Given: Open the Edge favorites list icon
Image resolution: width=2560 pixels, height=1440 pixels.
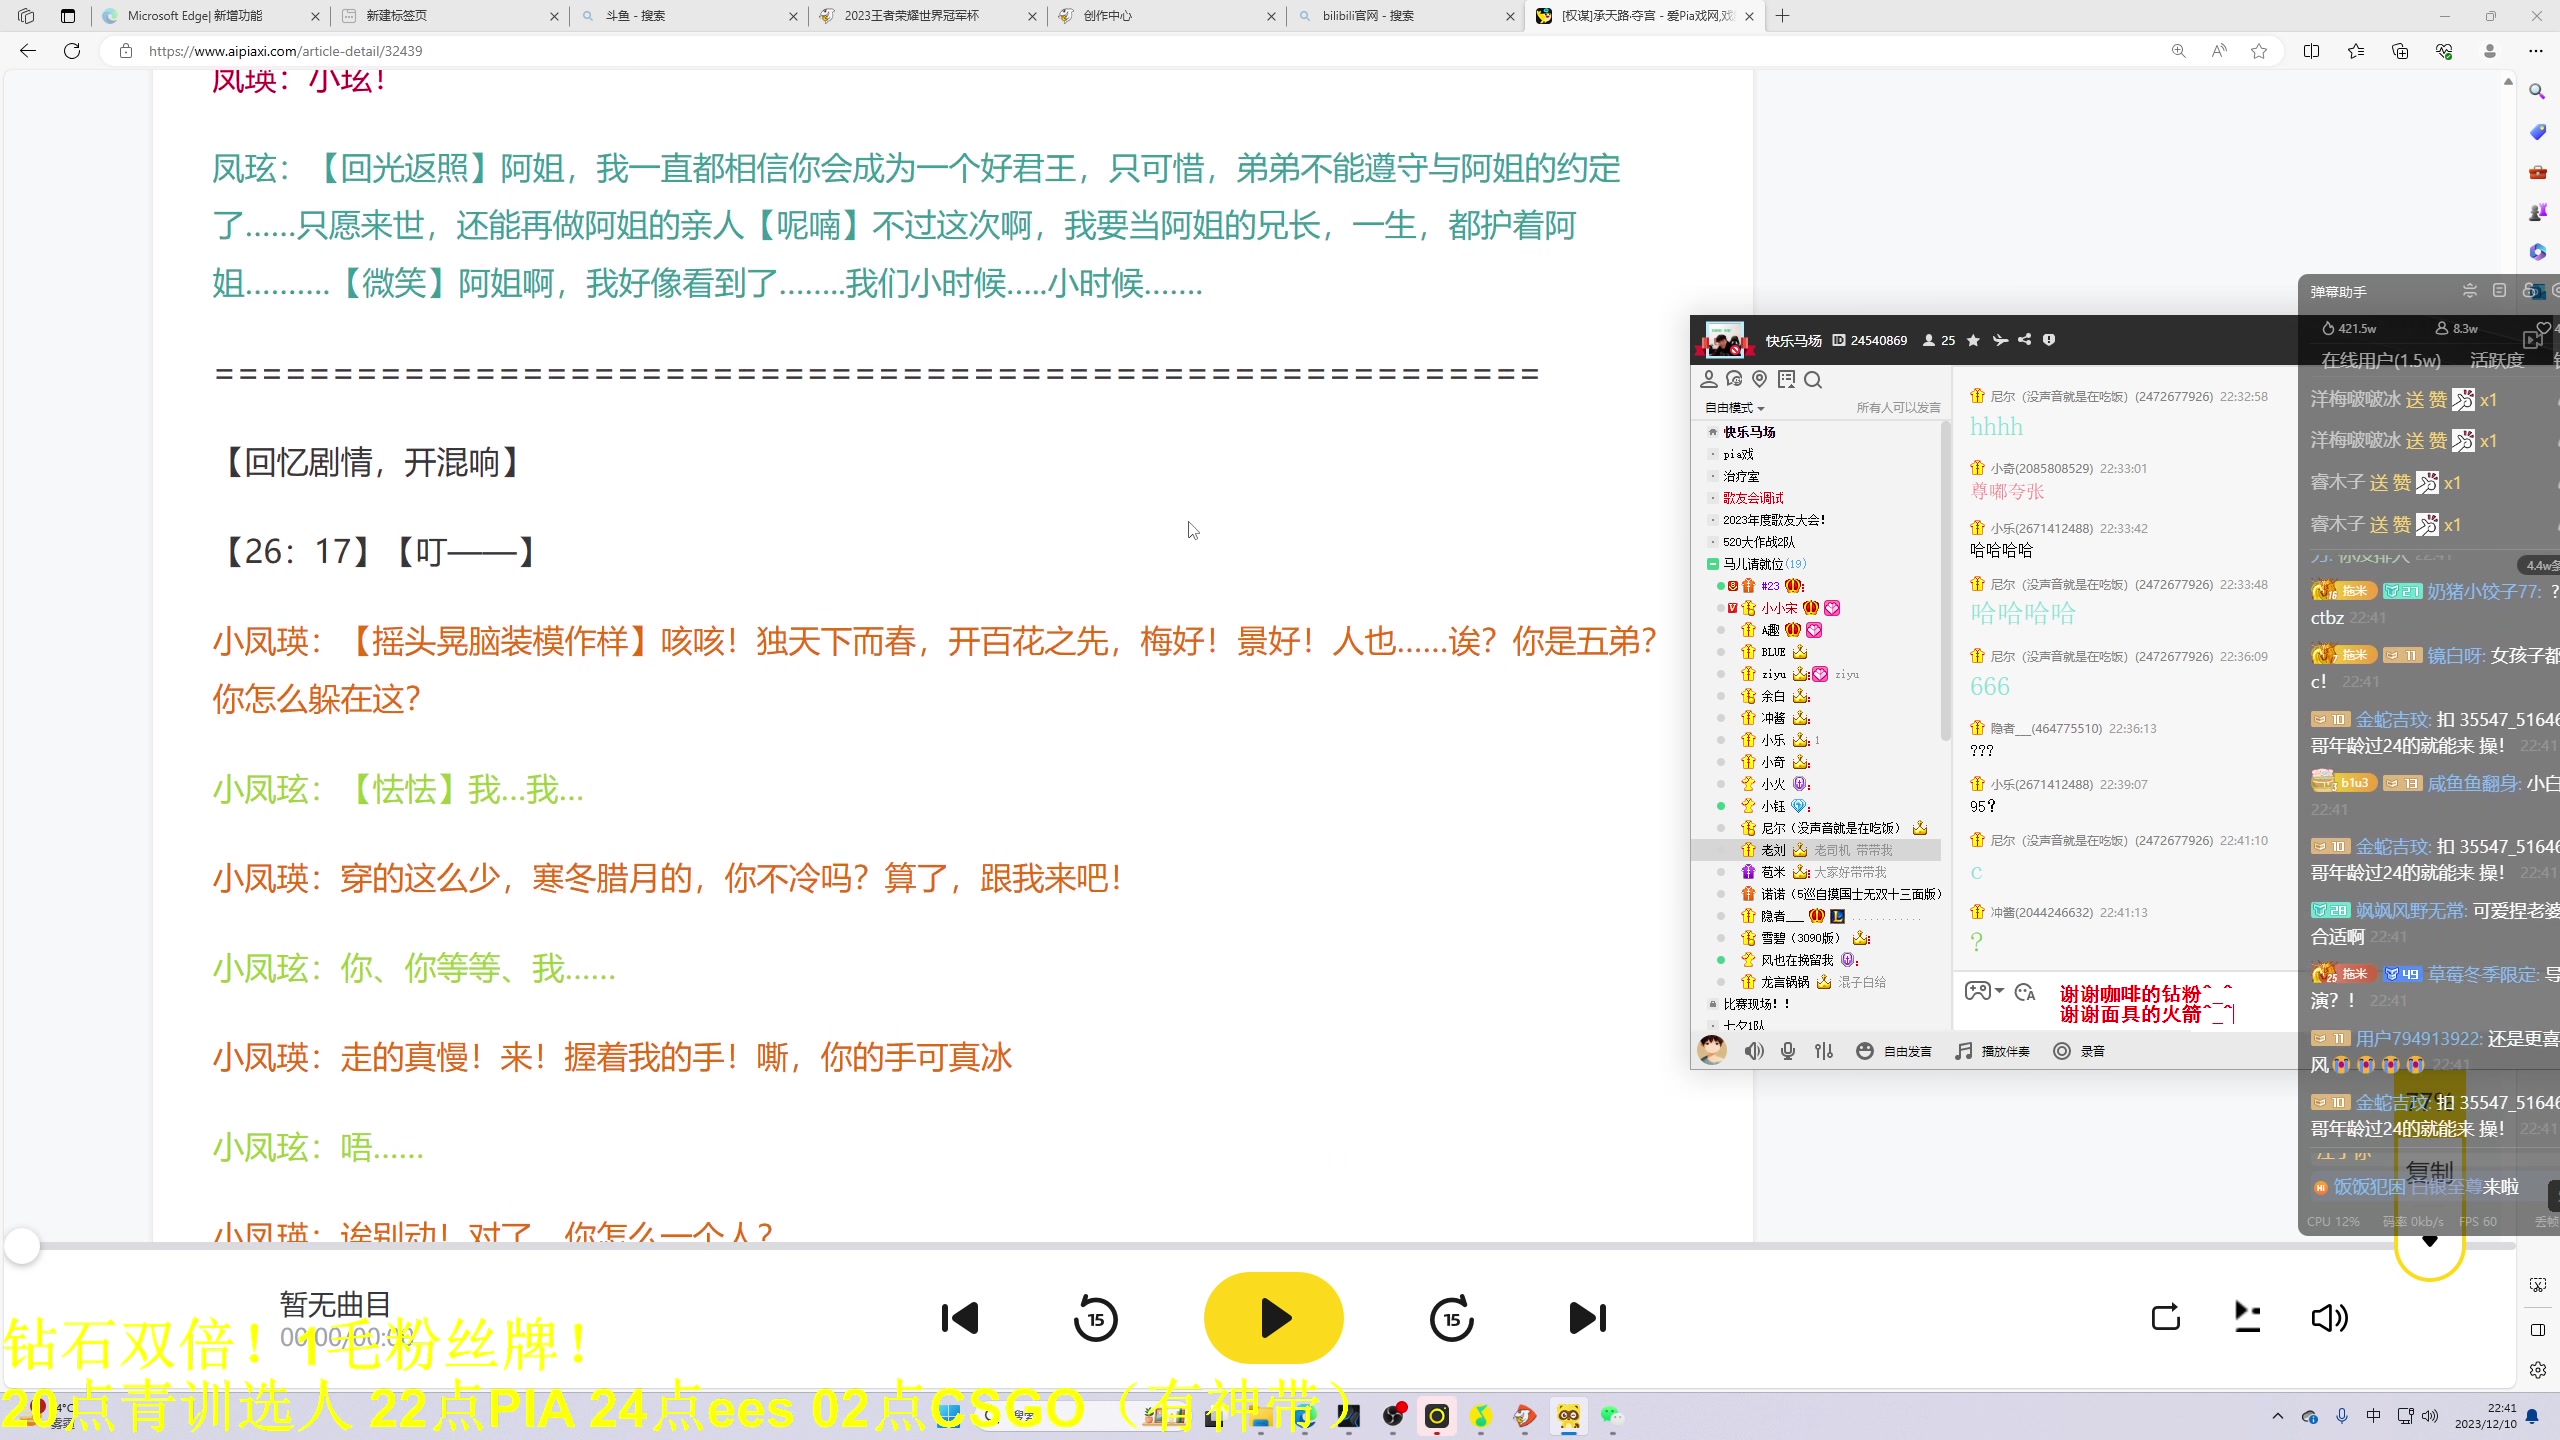Looking at the screenshot, I should (2356, 51).
